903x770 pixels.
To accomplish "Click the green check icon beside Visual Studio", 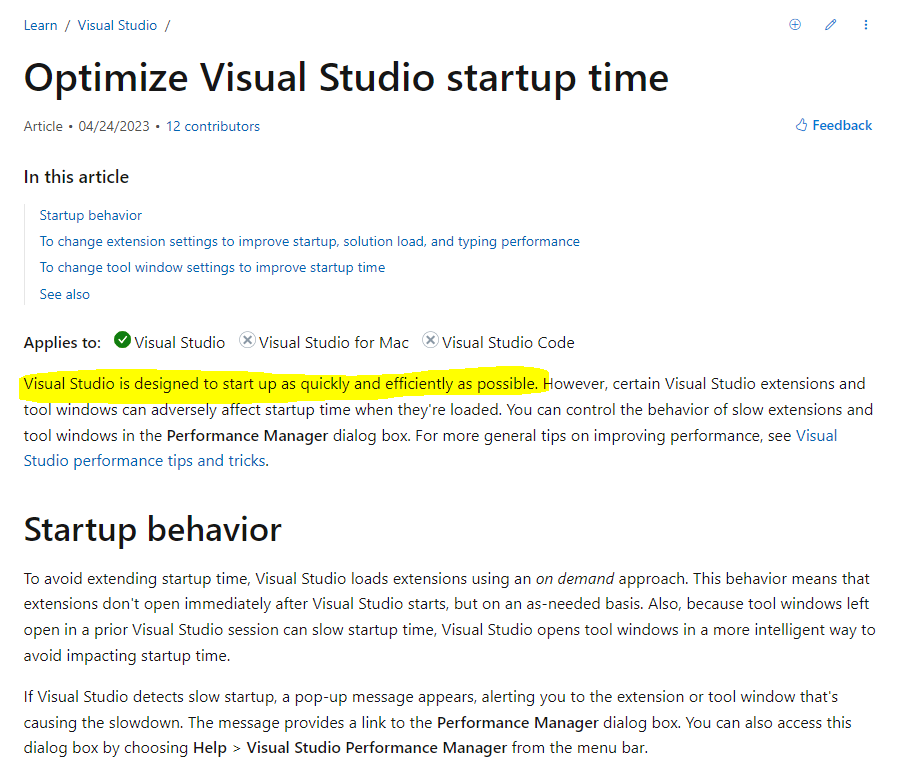I will coord(122,340).
